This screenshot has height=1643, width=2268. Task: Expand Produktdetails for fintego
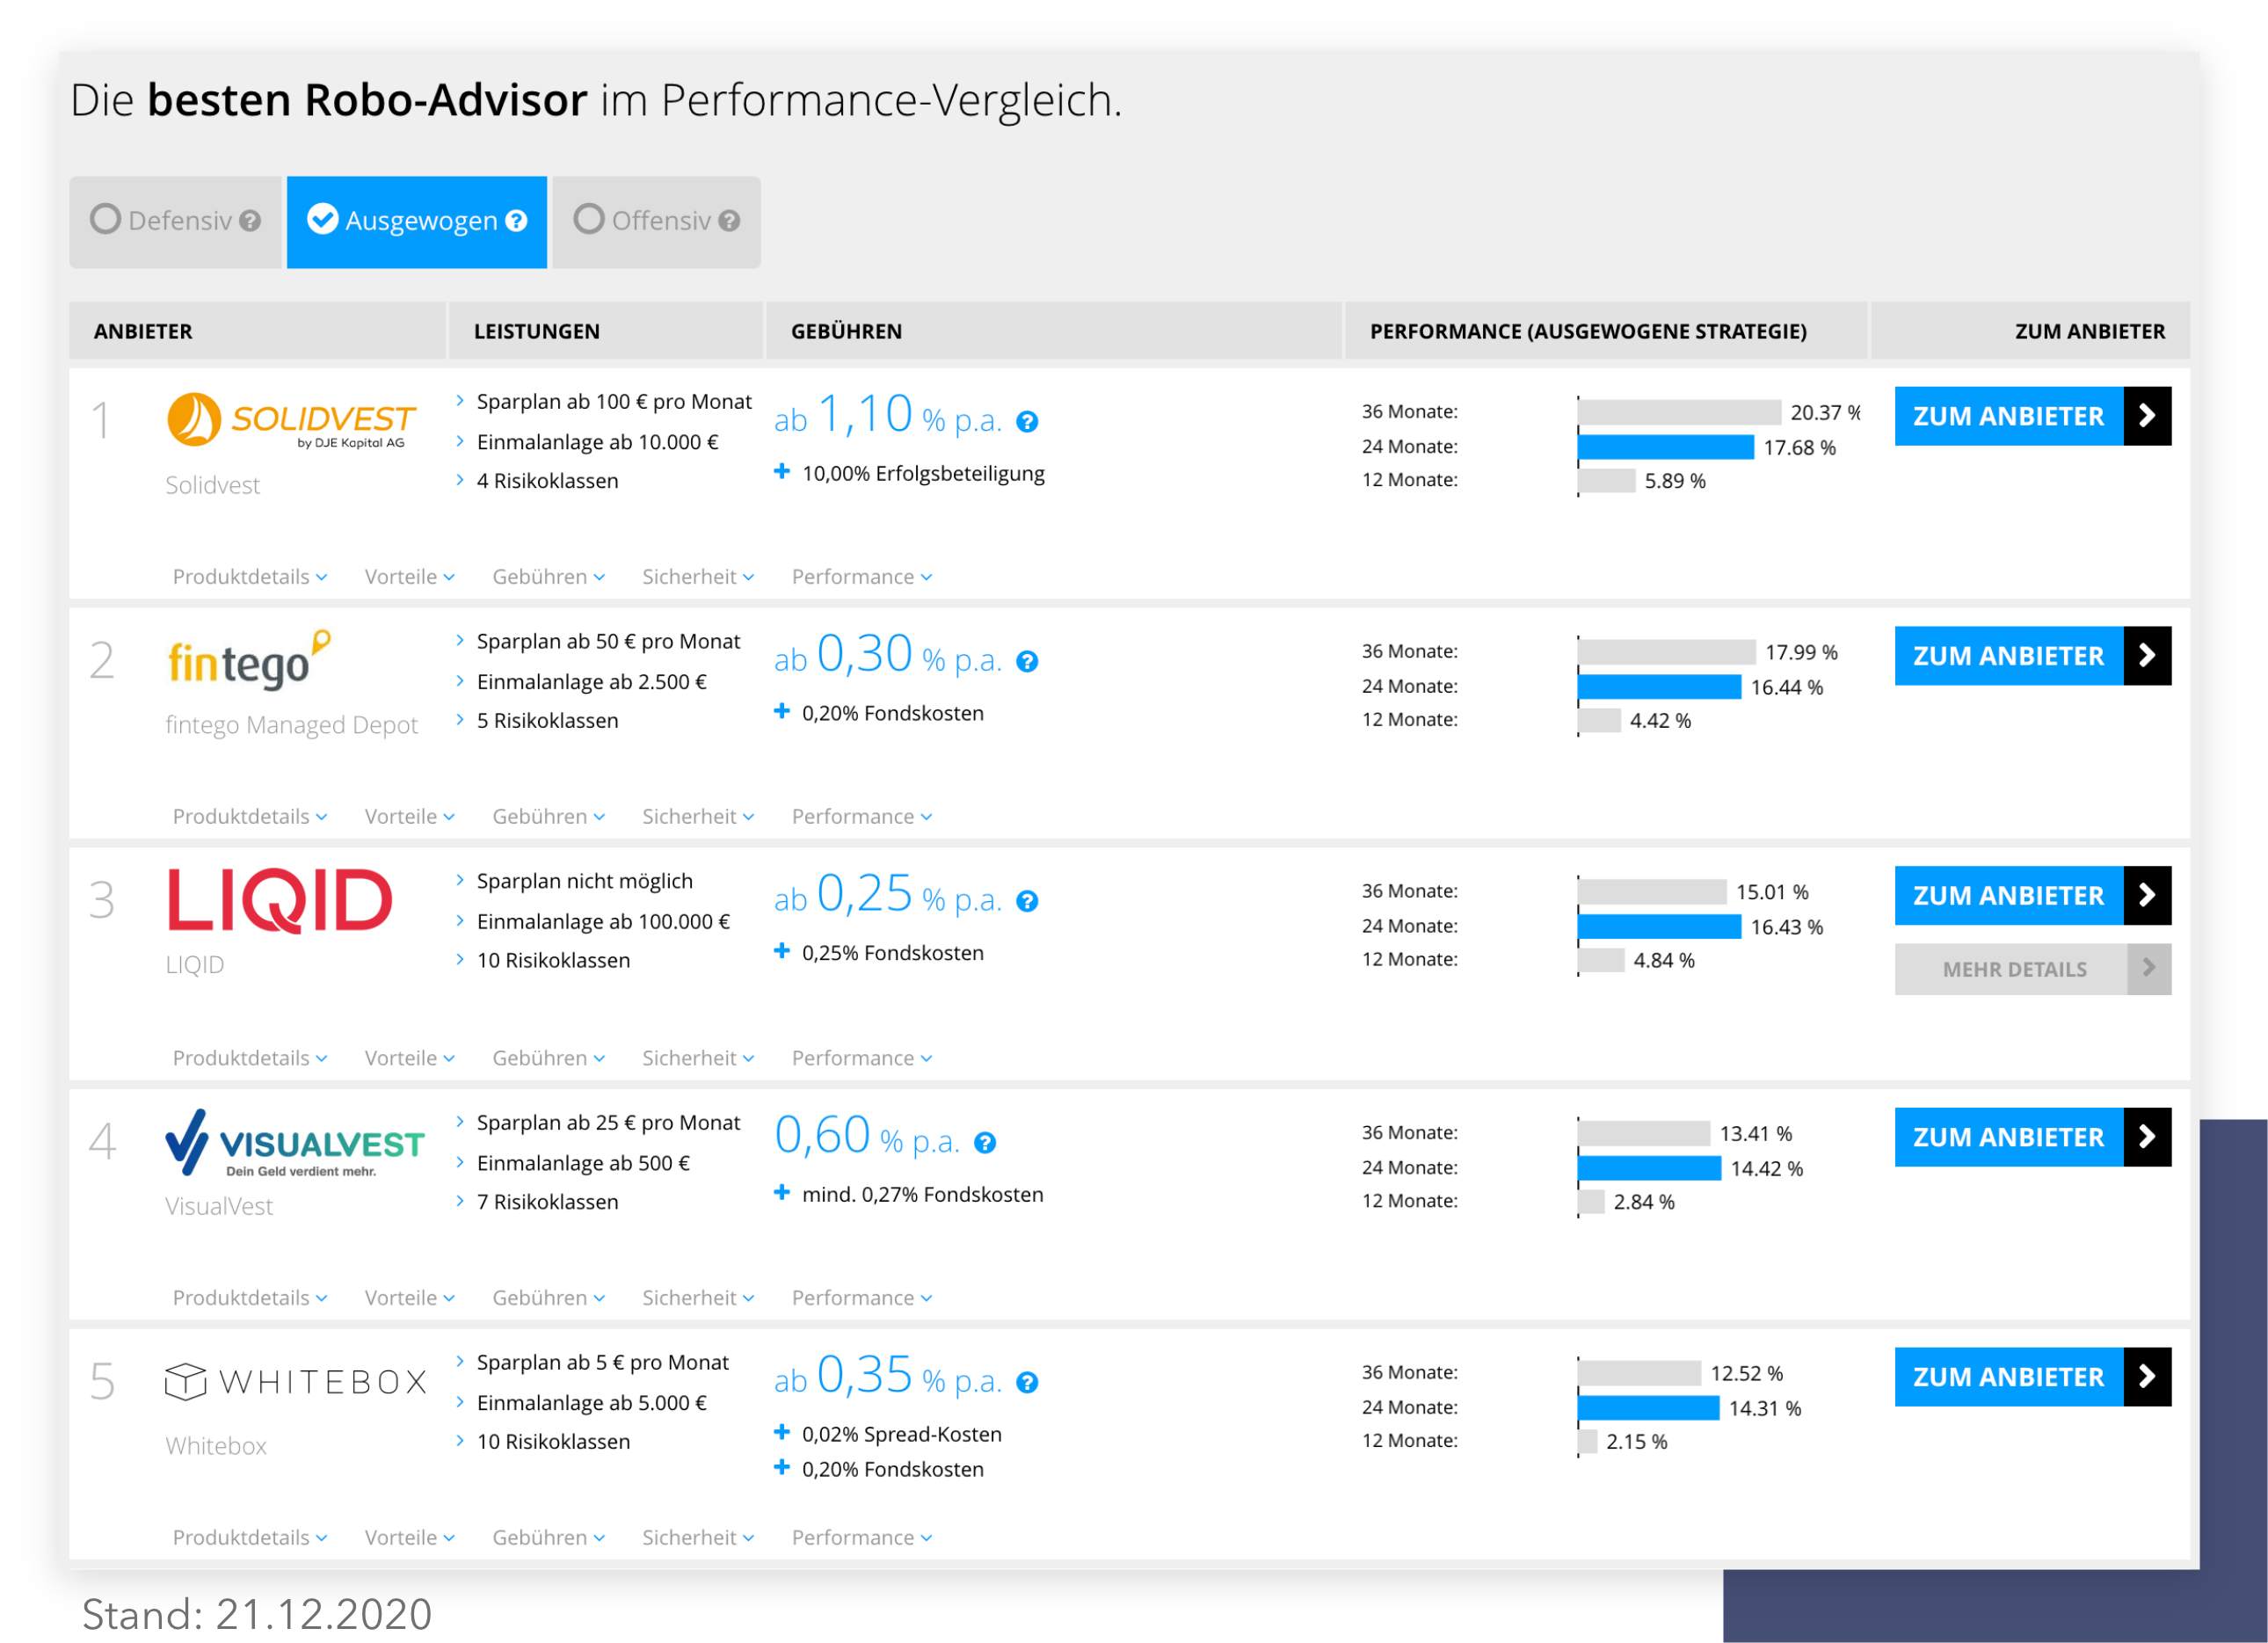click(x=250, y=817)
